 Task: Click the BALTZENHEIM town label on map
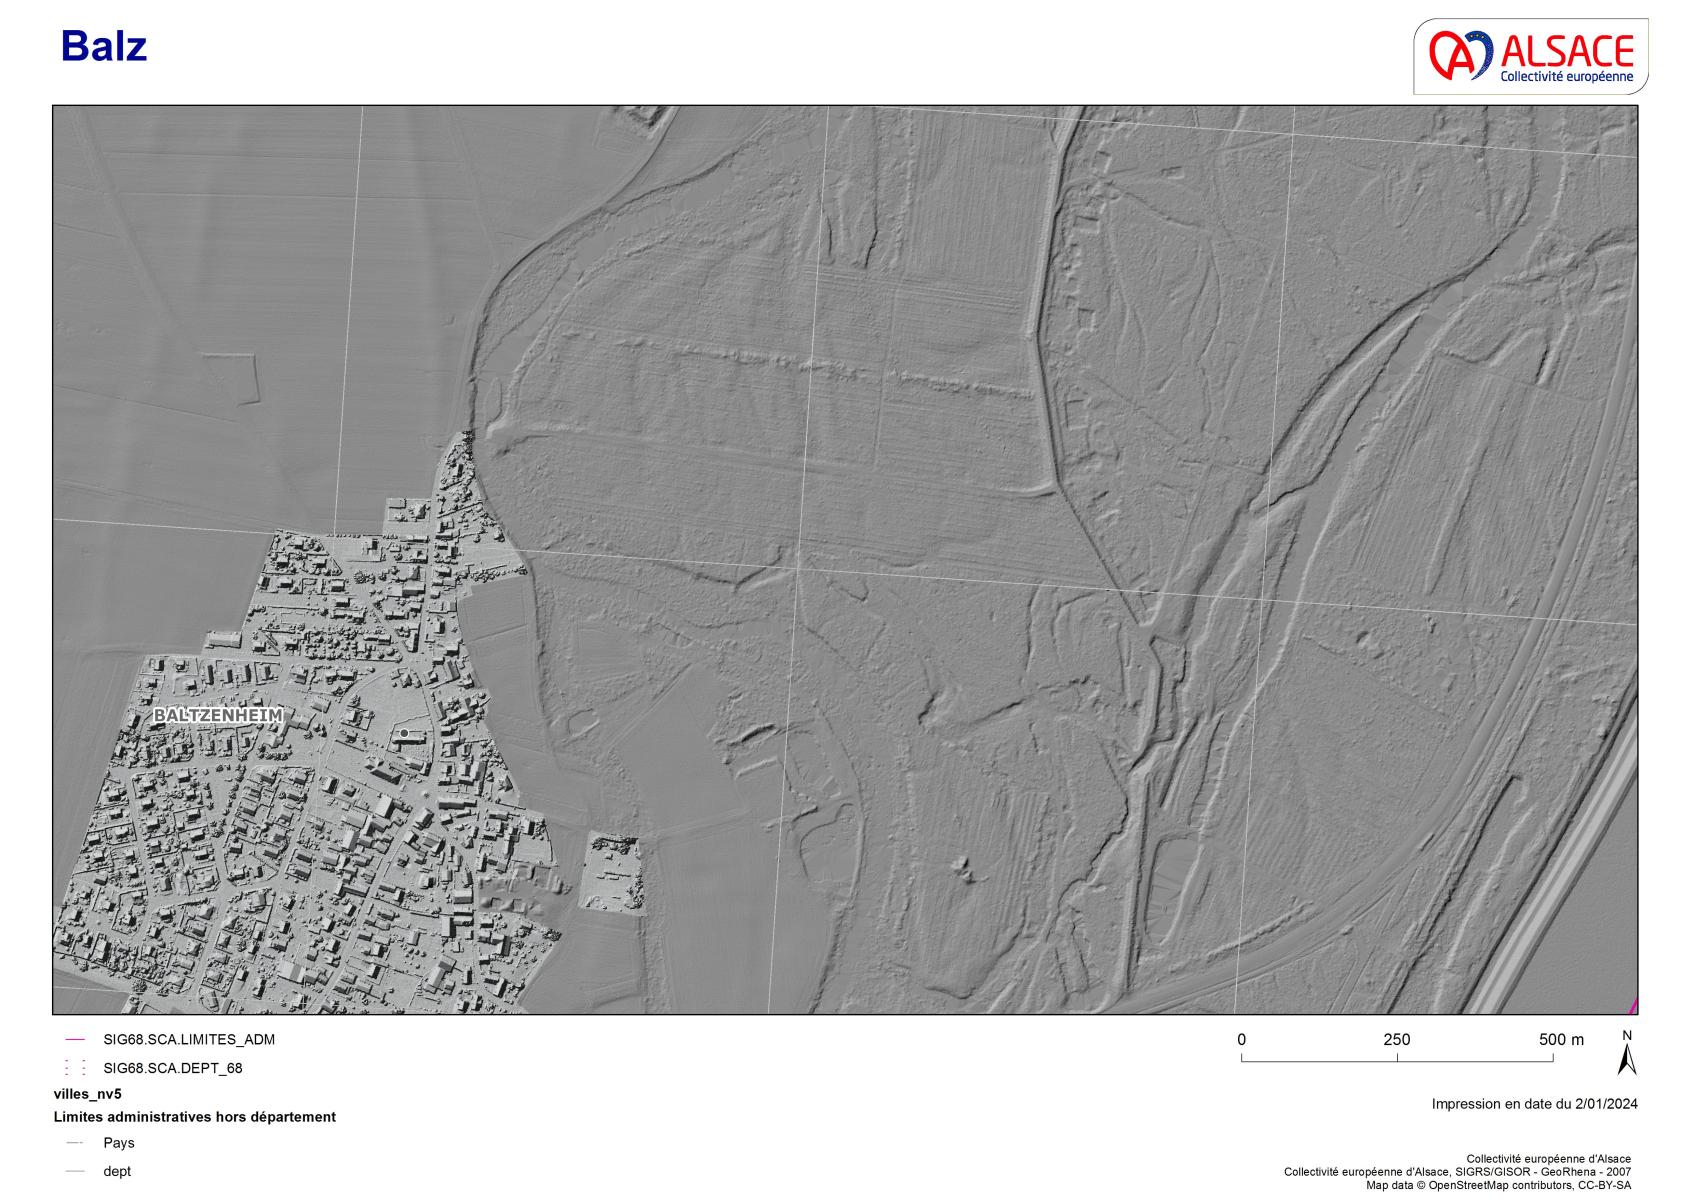(218, 716)
